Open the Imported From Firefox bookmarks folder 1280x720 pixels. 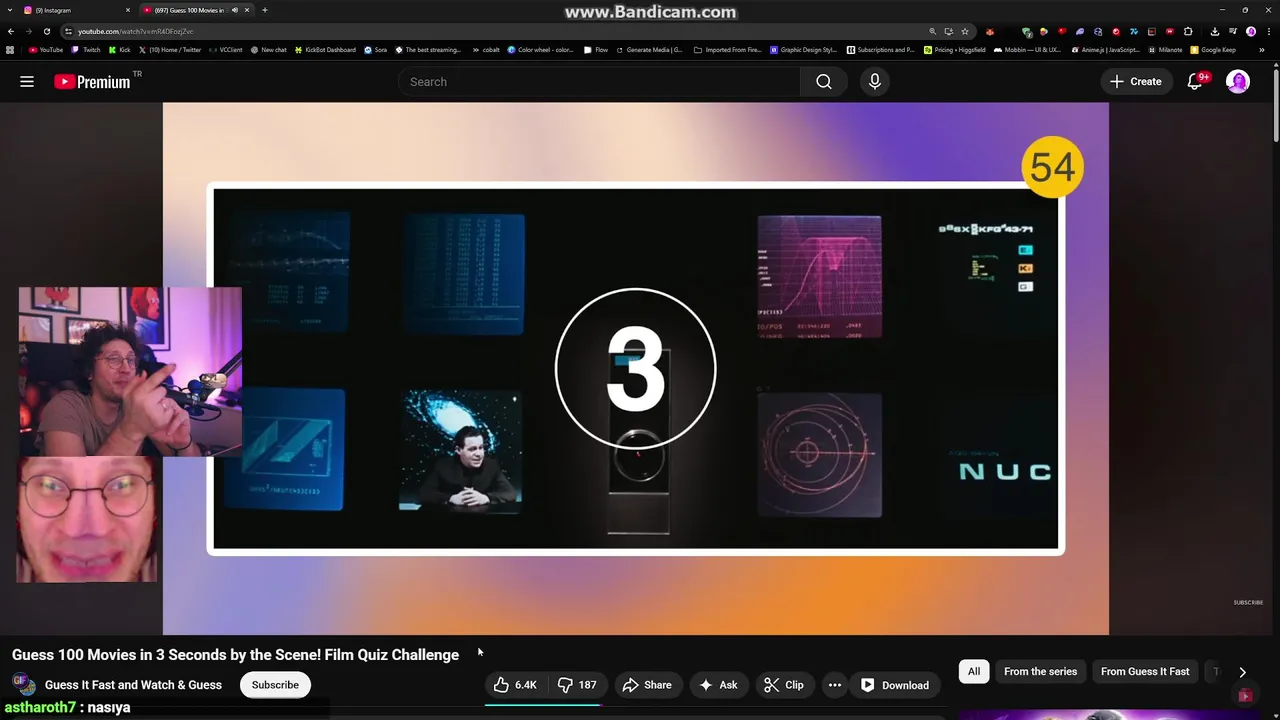(727, 50)
